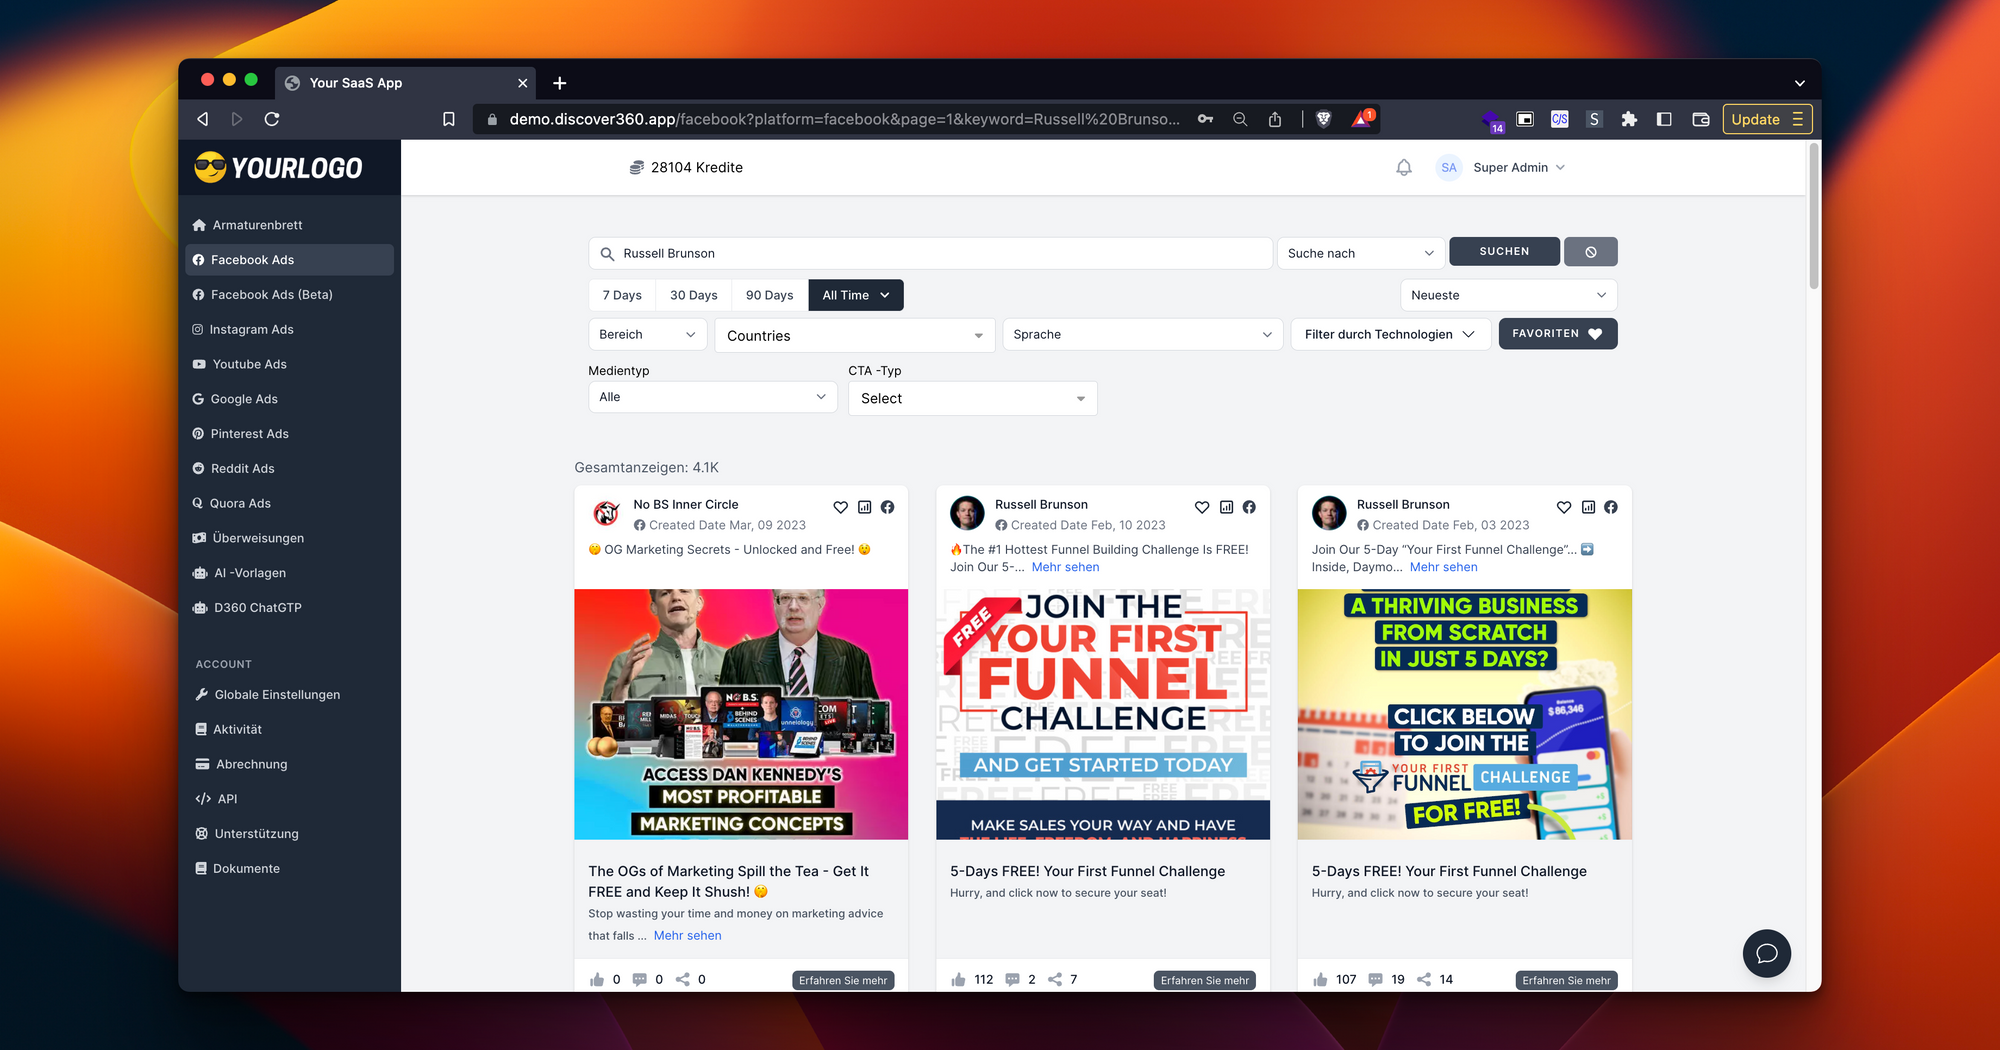Screen dimensions: 2000x1050
Task: Open a new browser tab
Action: pyautogui.click(x=560, y=83)
